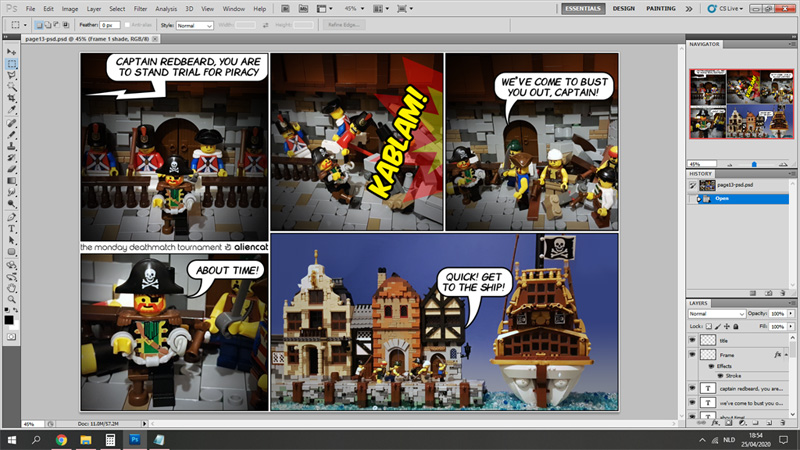This screenshot has width=800, height=450.
Task: Select the Healing Brush tool
Action: (11, 123)
